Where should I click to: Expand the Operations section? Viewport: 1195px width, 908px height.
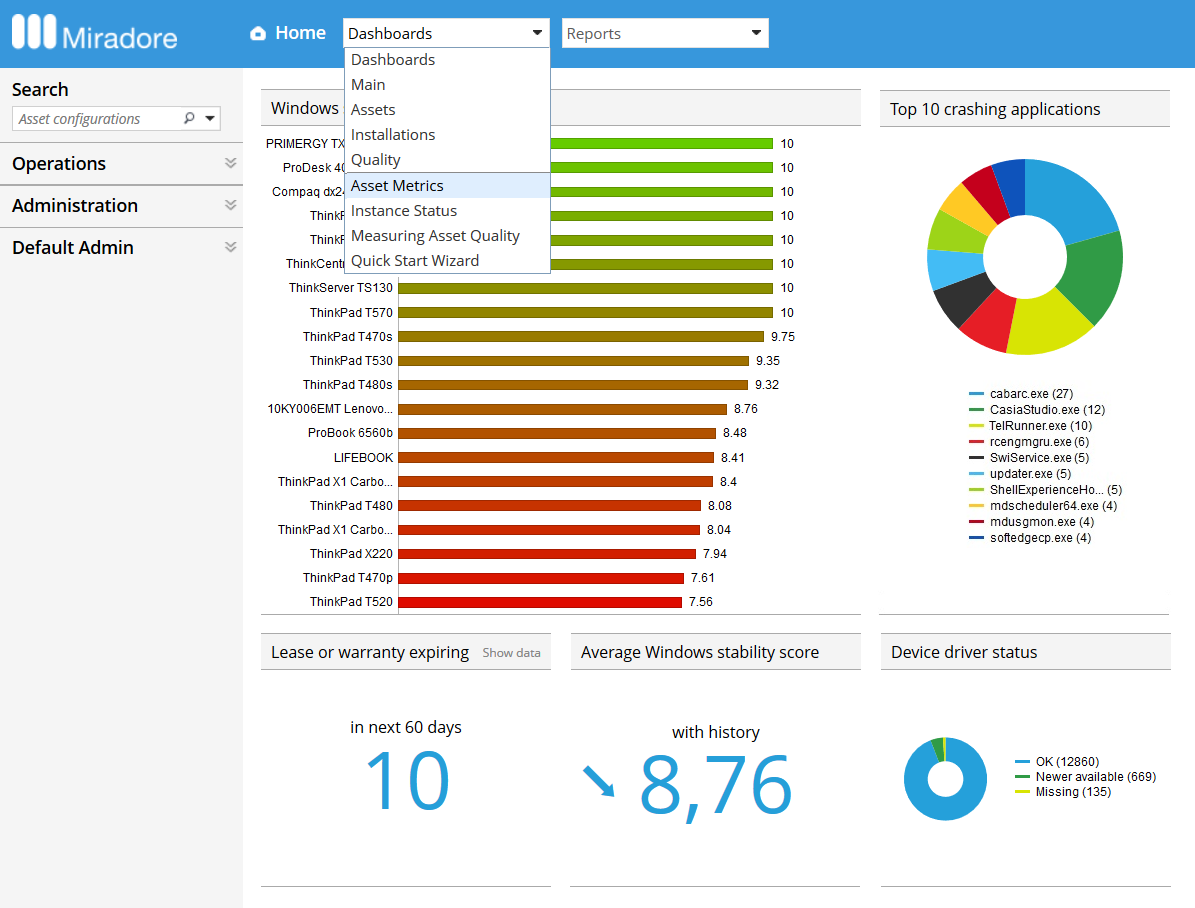coord(230,163)
